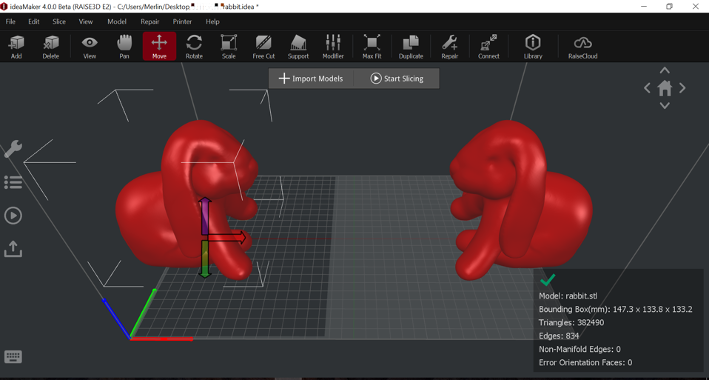Click the purple vertical move gizmo arrow
Image resolution: width=710 pixels, height=381 pixels.
(205, 215)
